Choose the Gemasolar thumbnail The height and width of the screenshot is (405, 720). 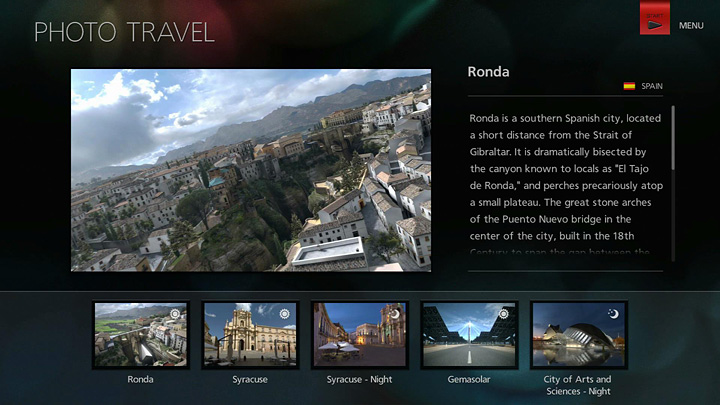coord(469,335)
